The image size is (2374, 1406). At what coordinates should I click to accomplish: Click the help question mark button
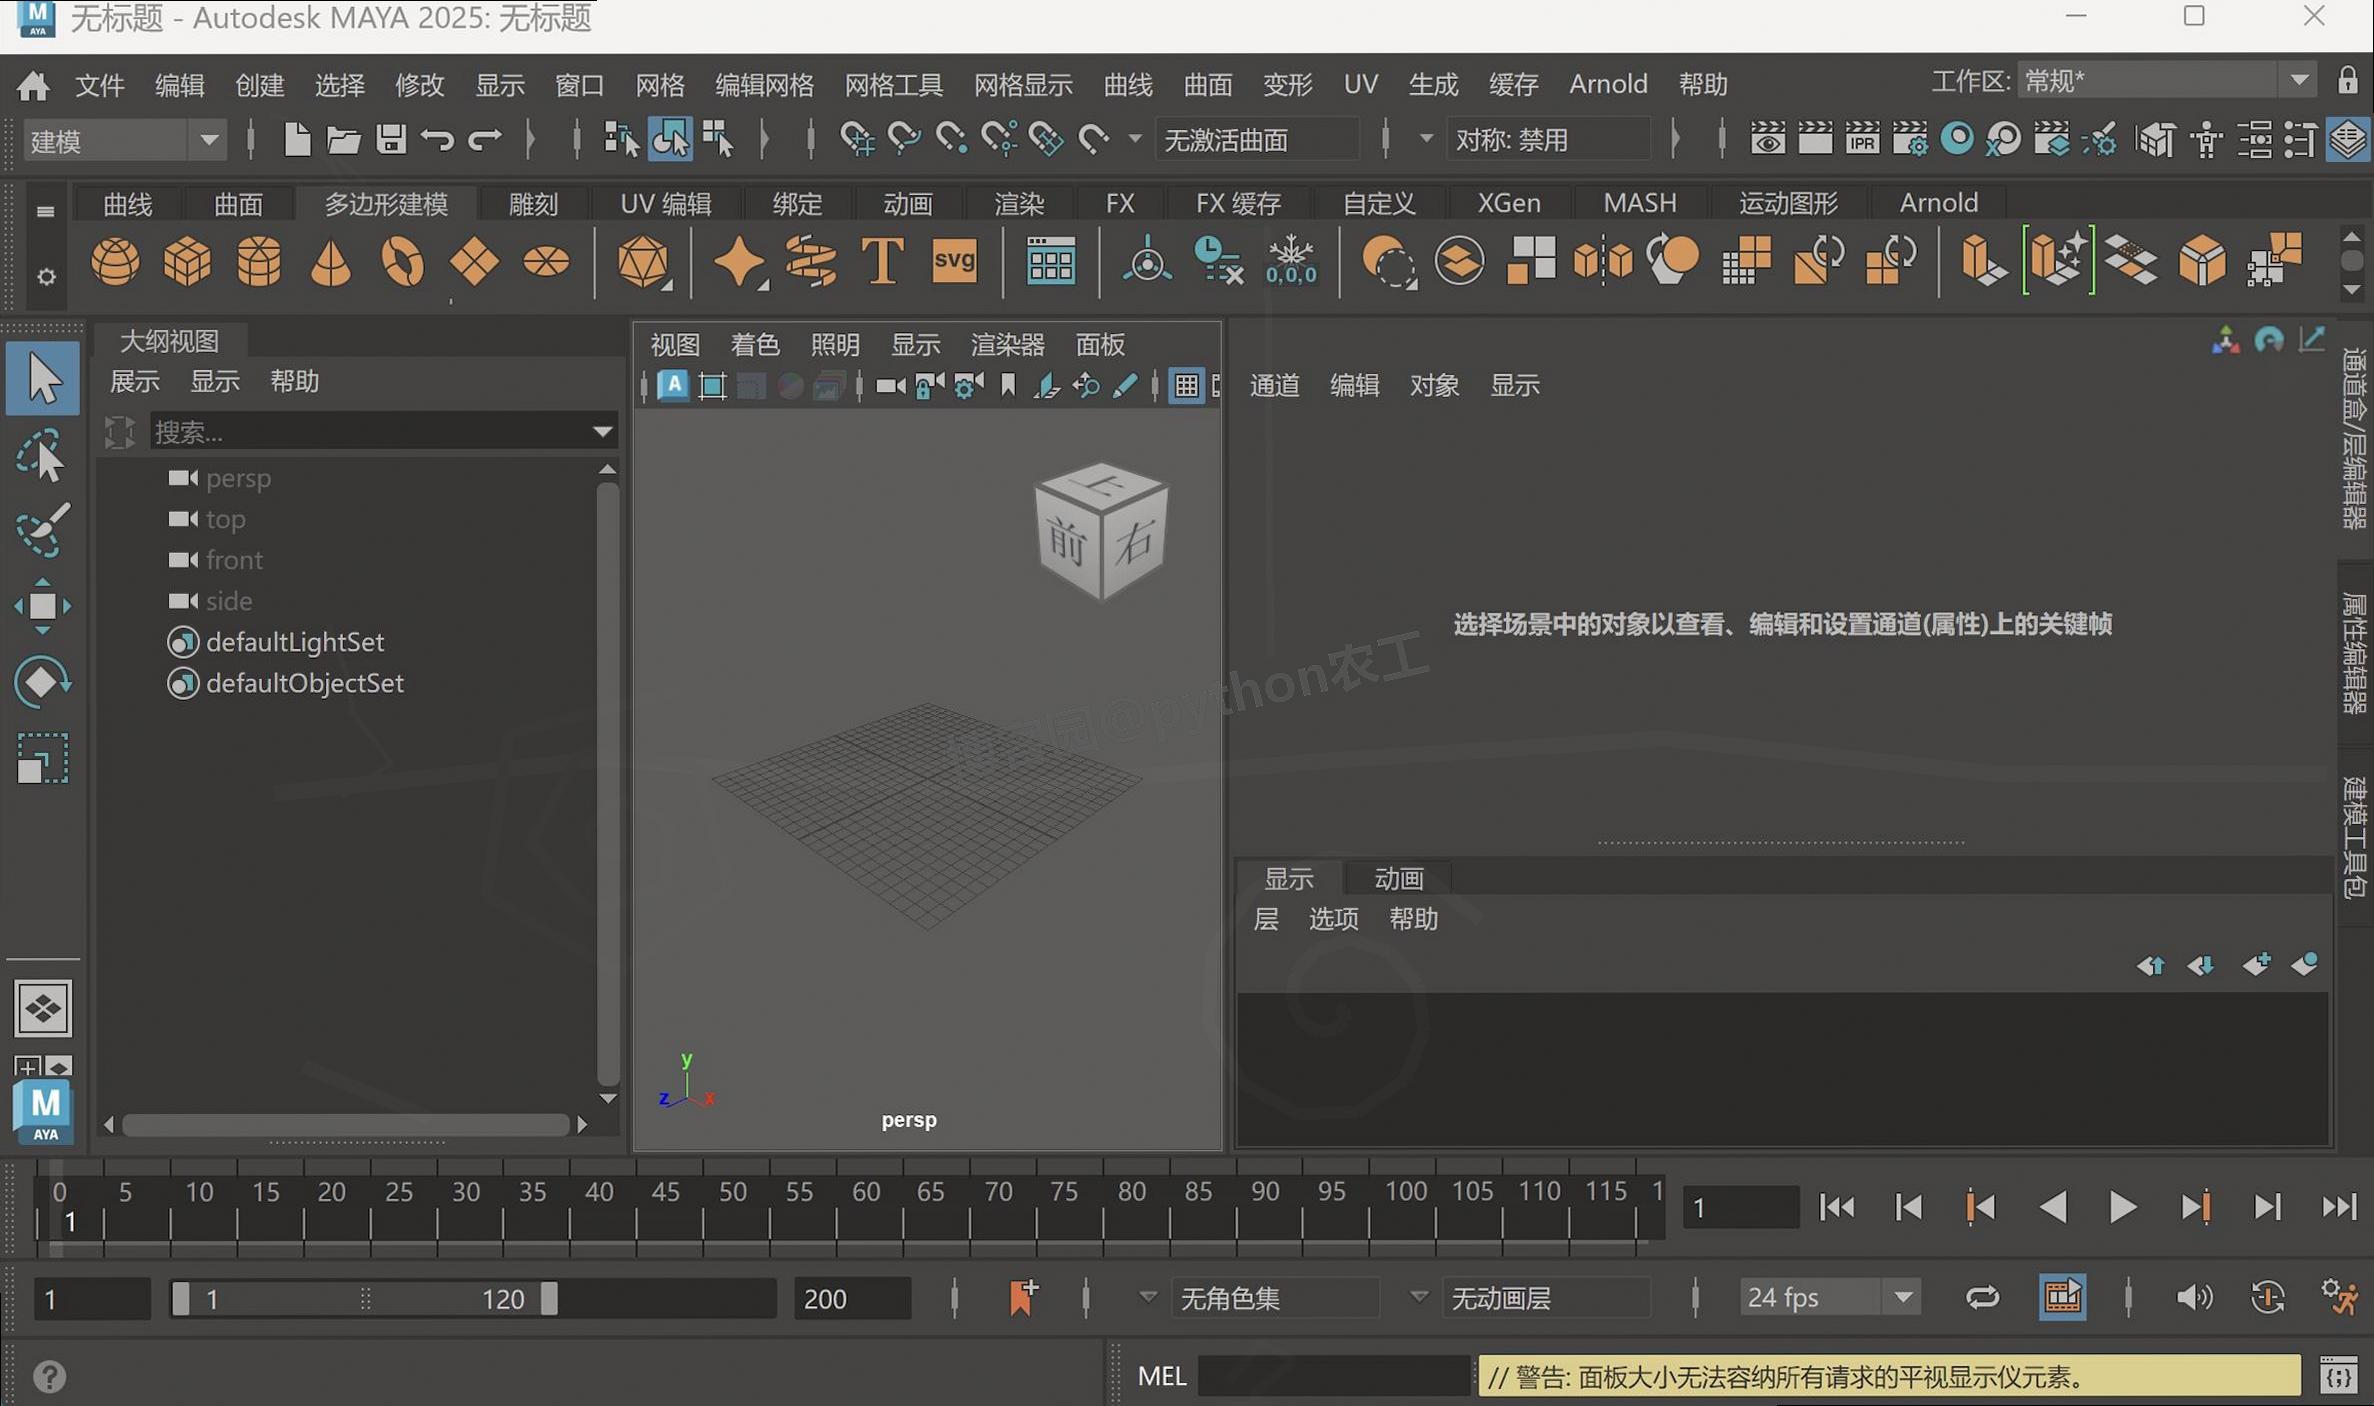click(x=48, y=1377)
